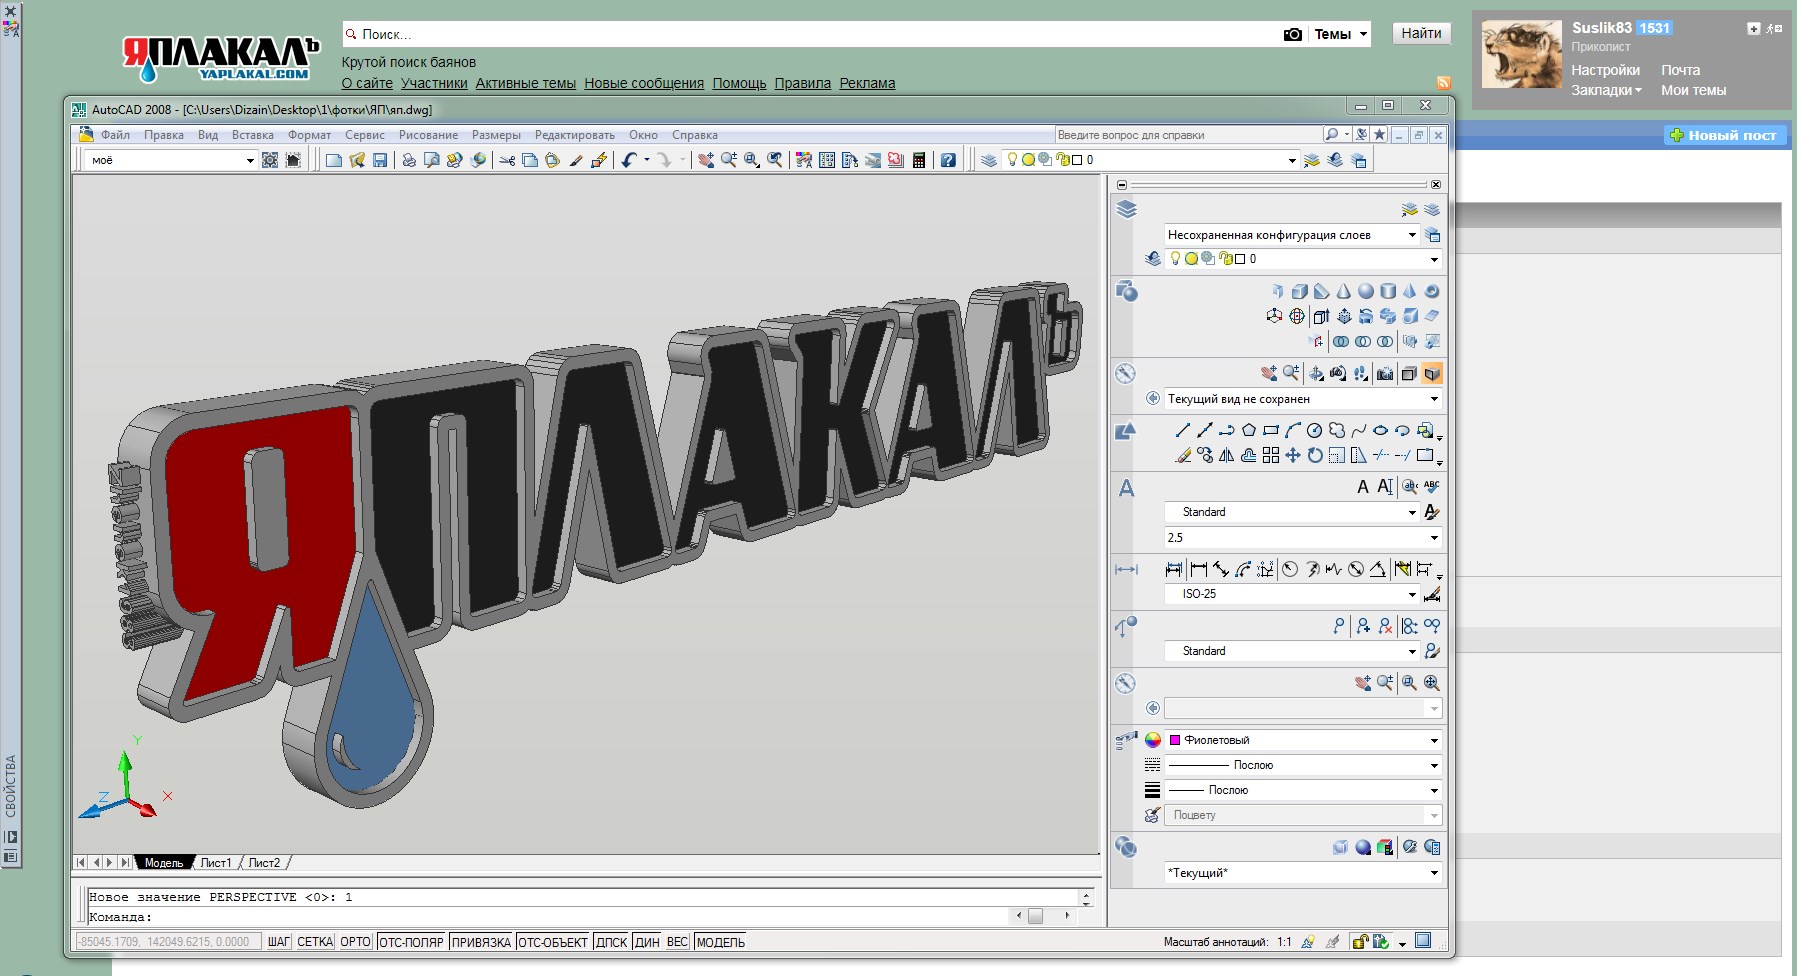Toggle ПРИВЯЗКА object snap
Image resolution: width=1797 pixels, height=976 pixels.
481,942
